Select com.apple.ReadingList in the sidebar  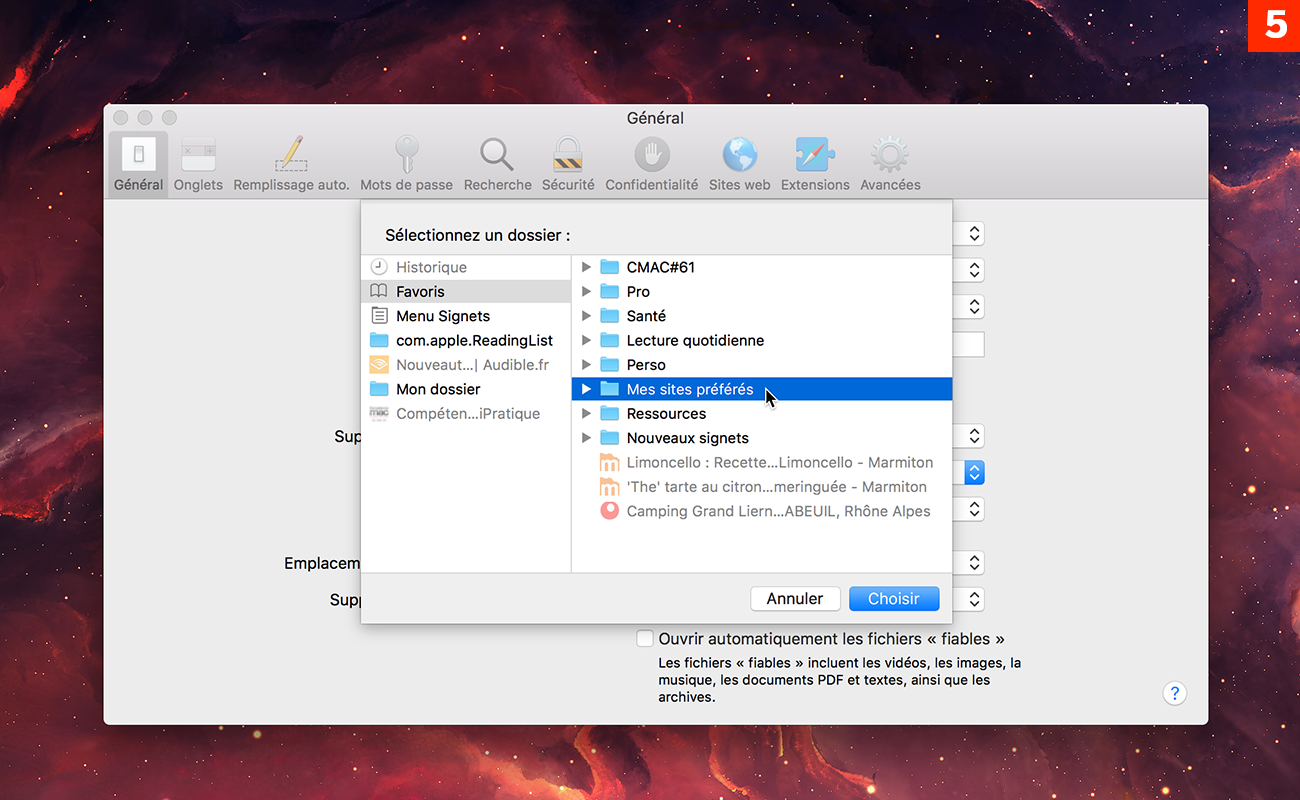(465, 340)
